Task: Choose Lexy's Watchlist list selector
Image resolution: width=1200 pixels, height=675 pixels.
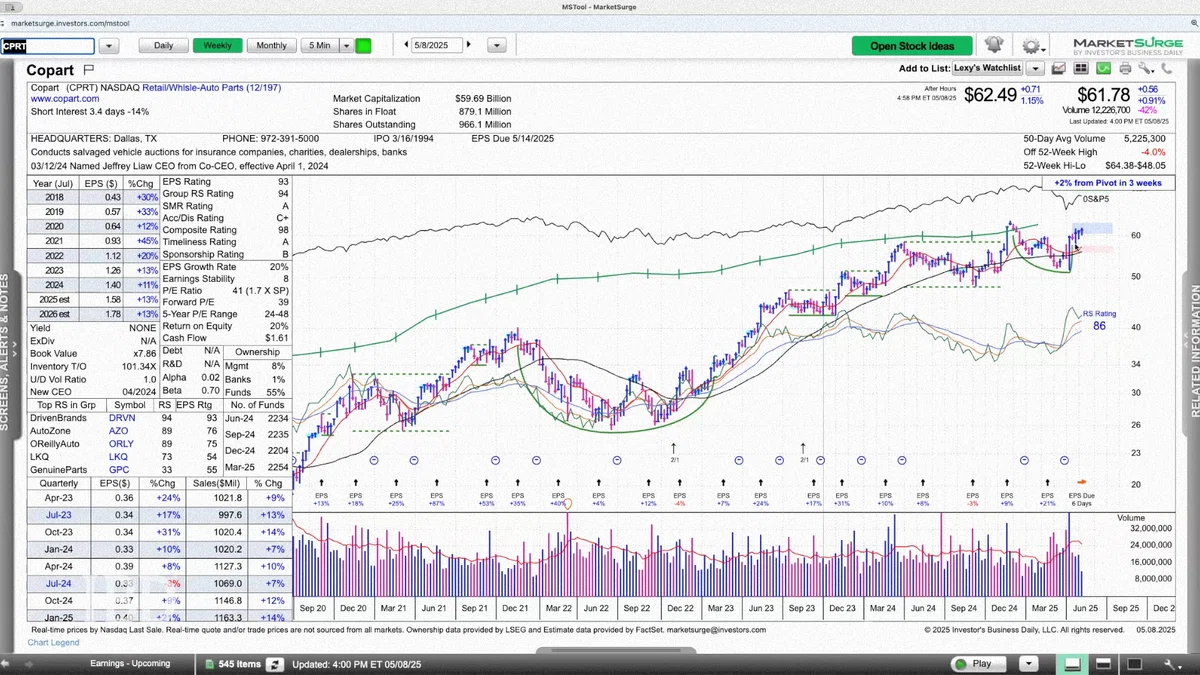Action: click(987, 68)
